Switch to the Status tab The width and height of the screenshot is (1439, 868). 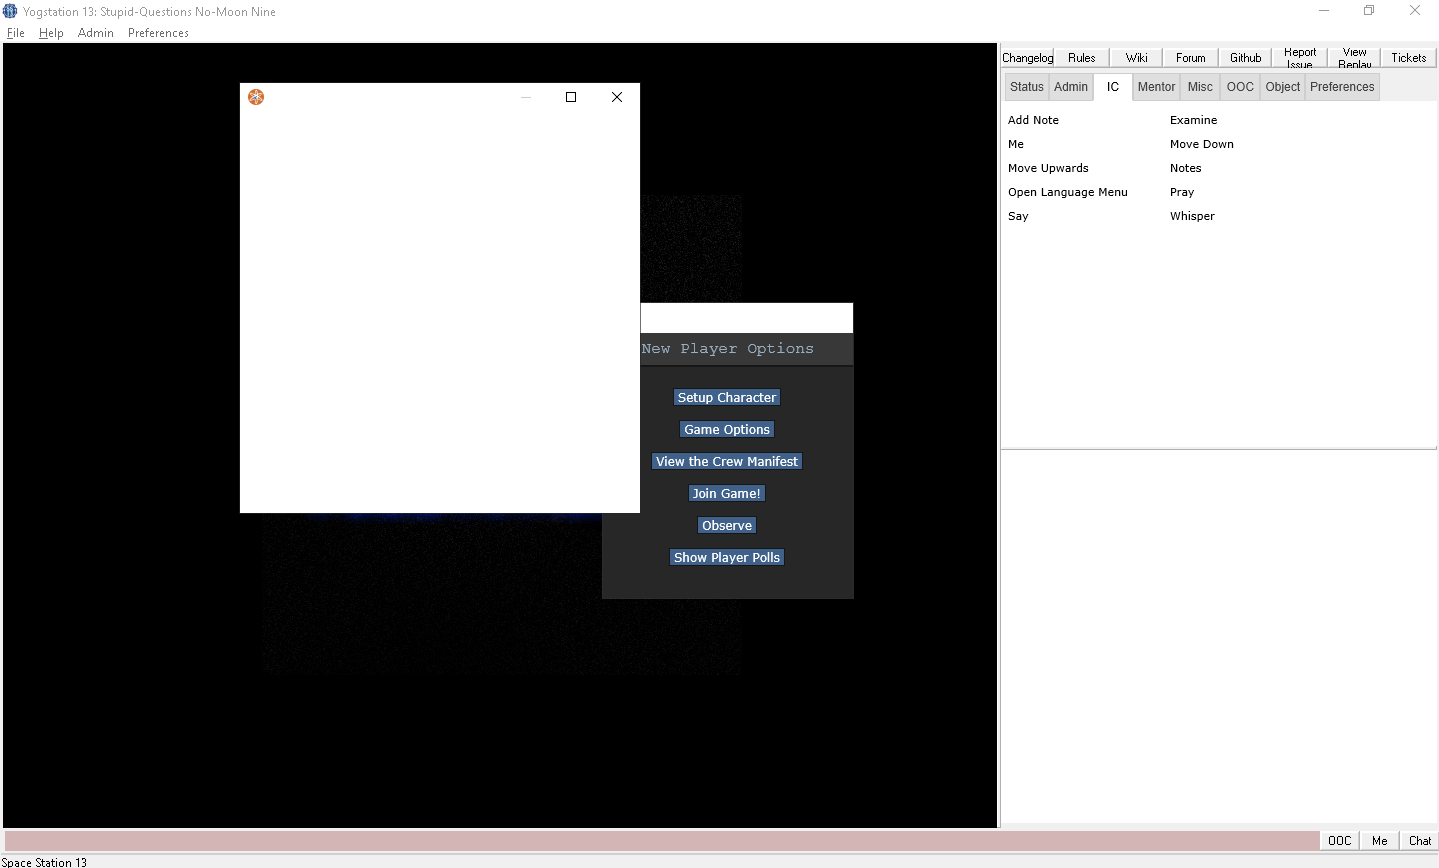point(1026,87)
